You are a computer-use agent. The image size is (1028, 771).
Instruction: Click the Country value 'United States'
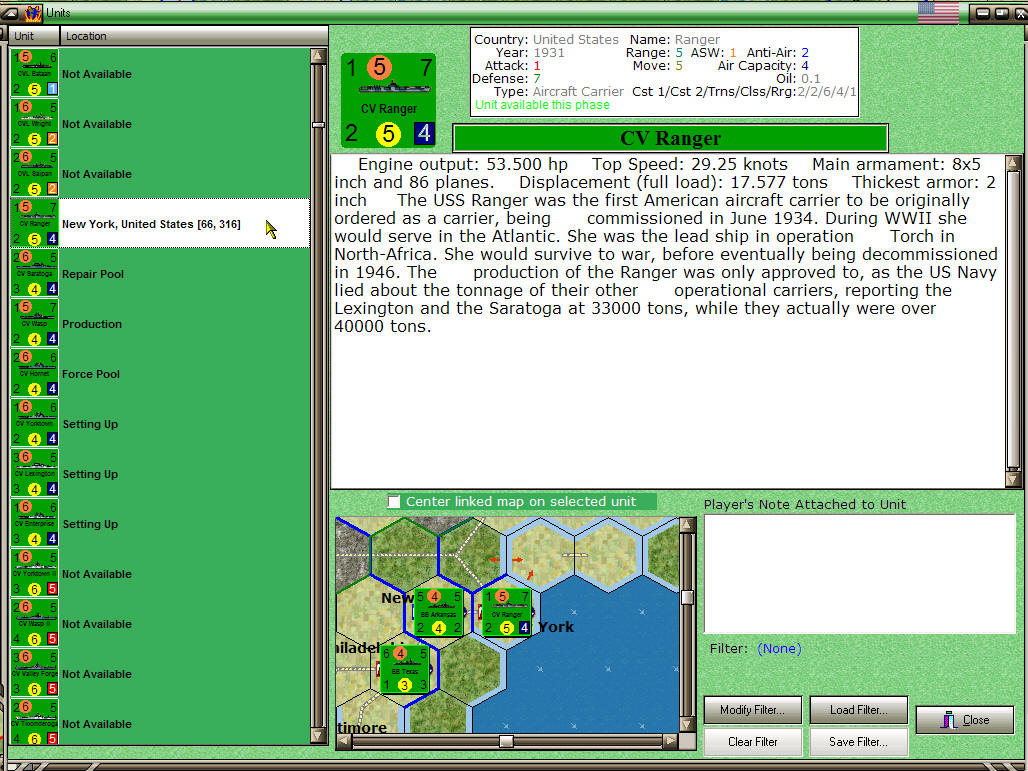pos(575,39)
